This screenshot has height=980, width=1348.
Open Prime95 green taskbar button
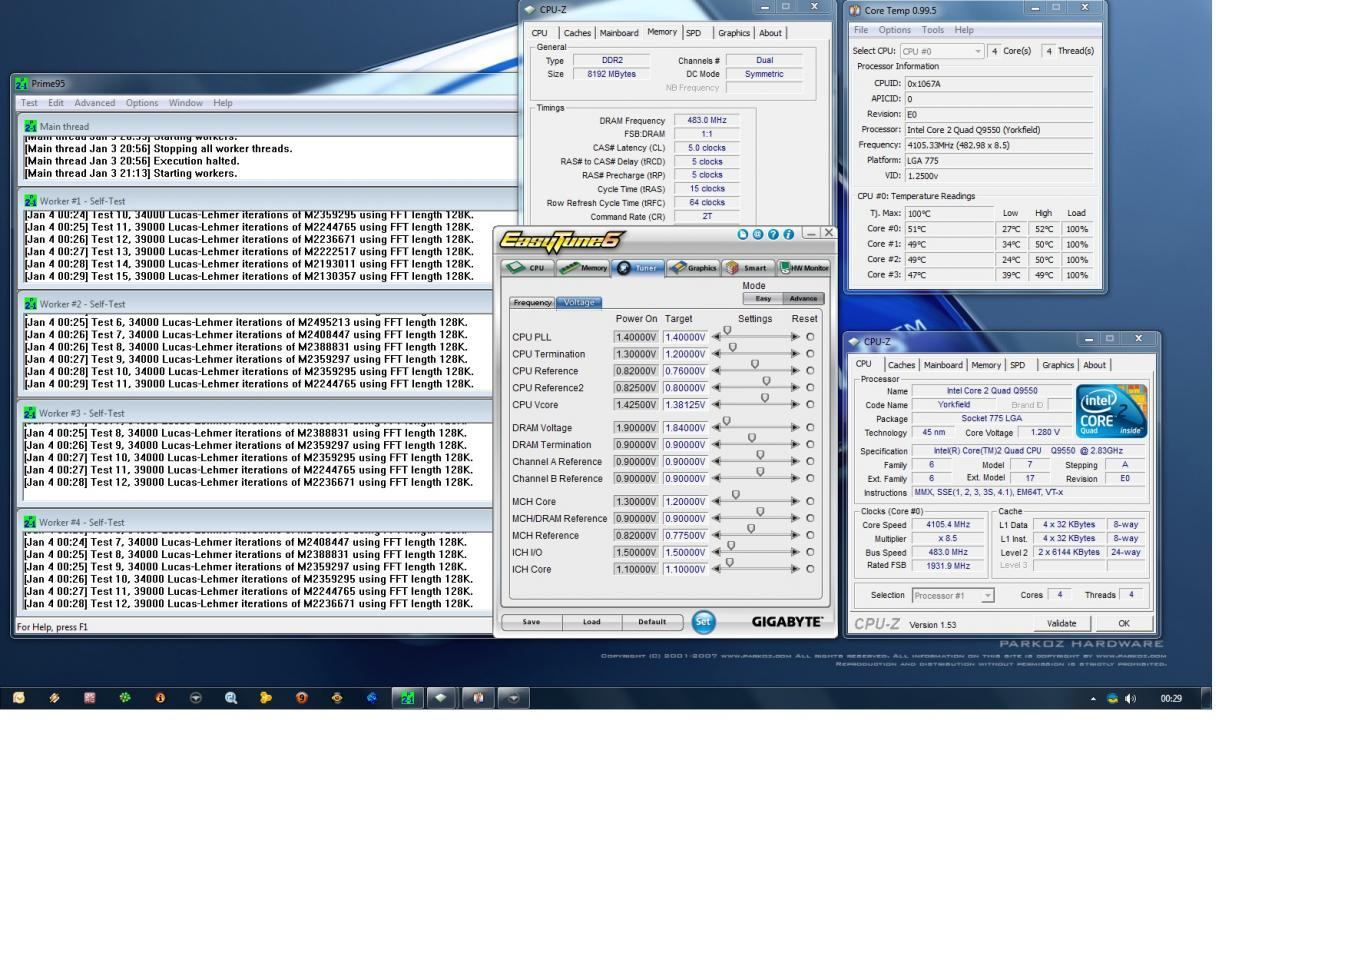(x=407, y=698)
